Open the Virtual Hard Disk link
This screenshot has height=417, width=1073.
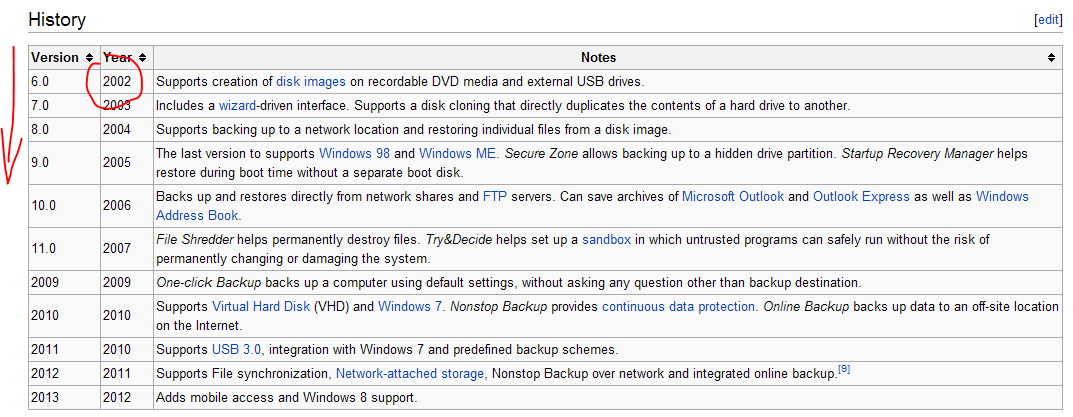click(x=260, y=306)
